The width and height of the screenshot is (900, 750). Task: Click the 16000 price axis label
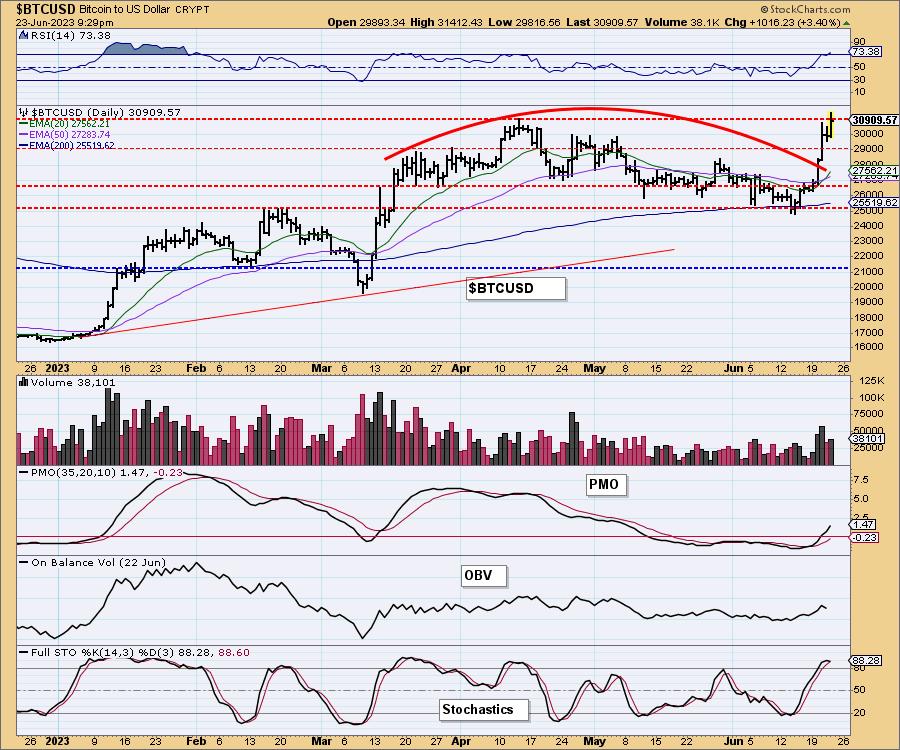tap(868, 347)
